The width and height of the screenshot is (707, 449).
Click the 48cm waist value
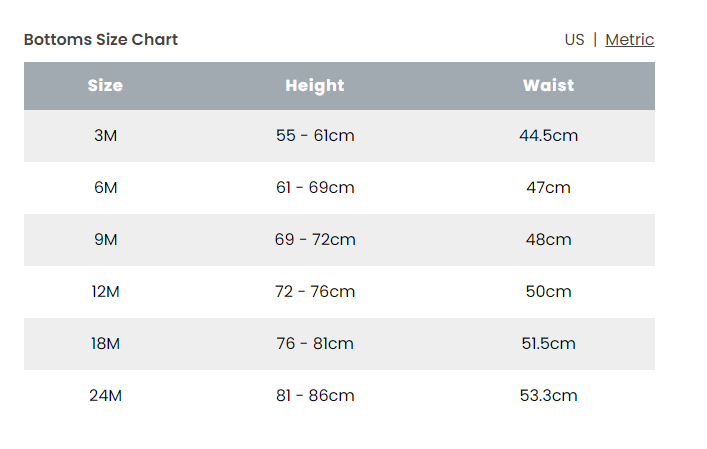click(x=548, y=240)
